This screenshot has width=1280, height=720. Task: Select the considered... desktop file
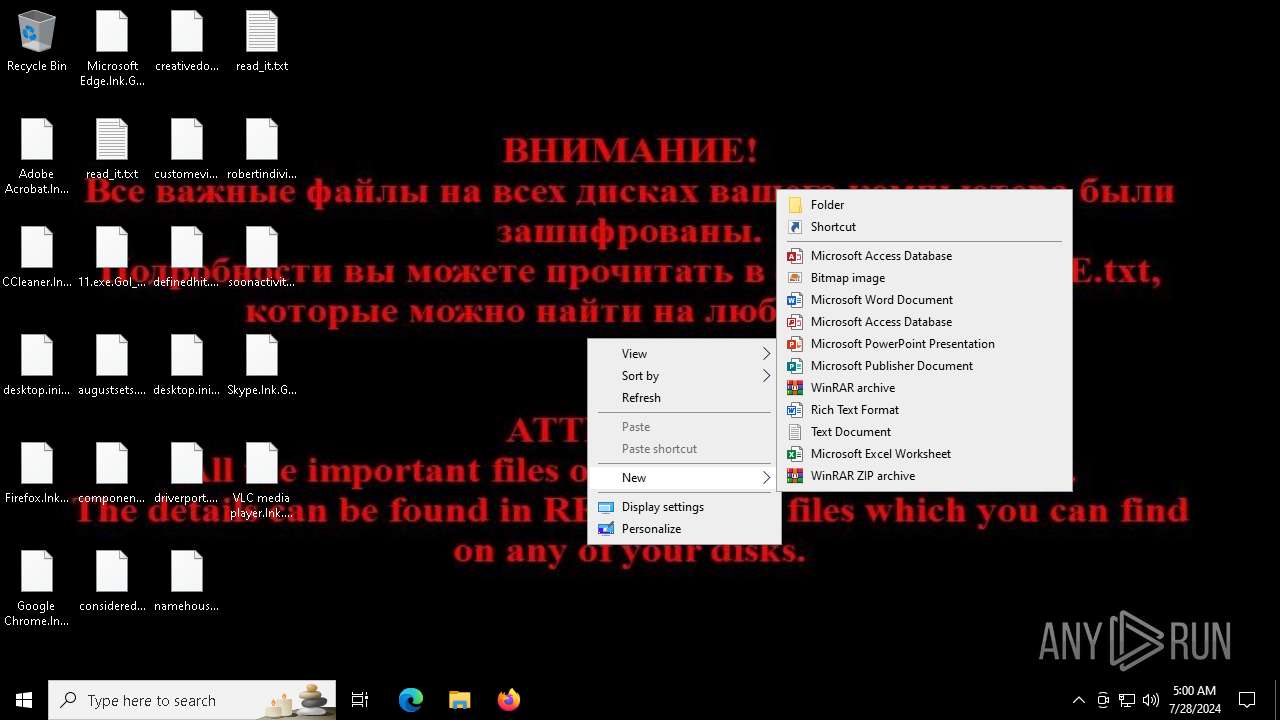[112, 582]
